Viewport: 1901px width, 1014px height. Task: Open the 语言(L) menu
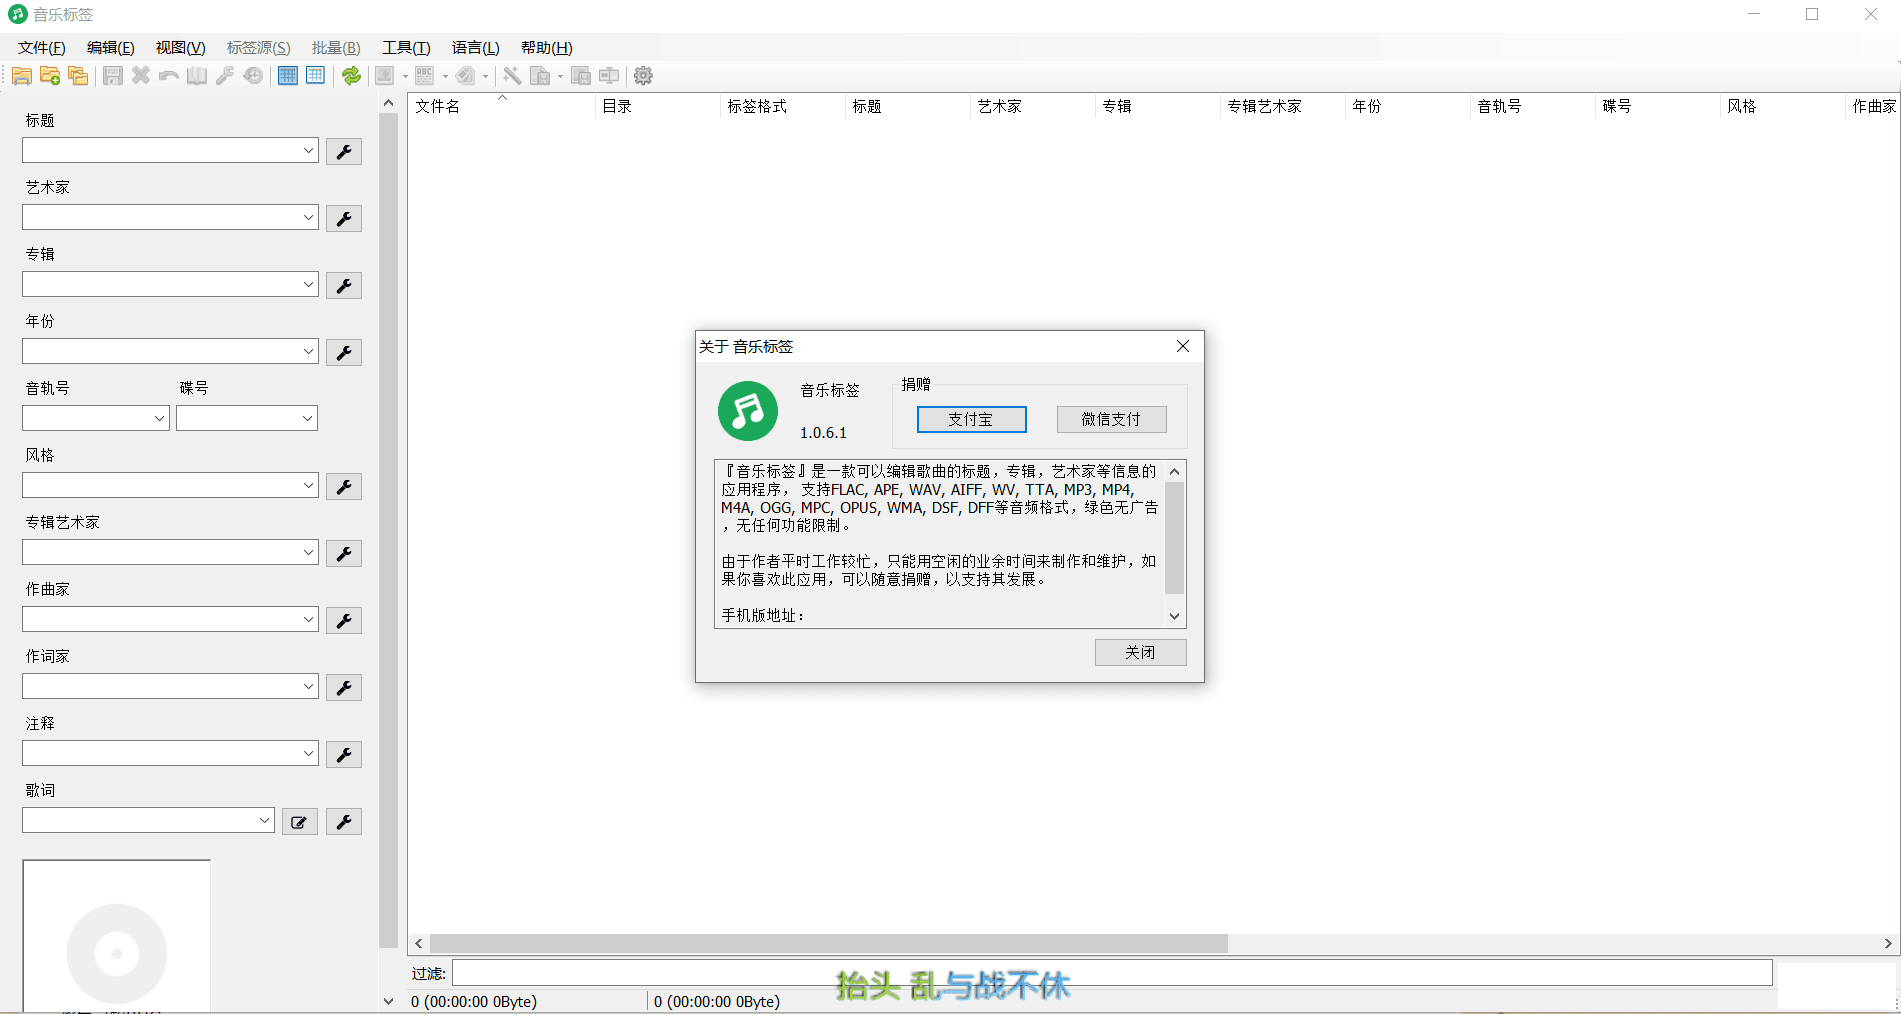click(475, 48)
